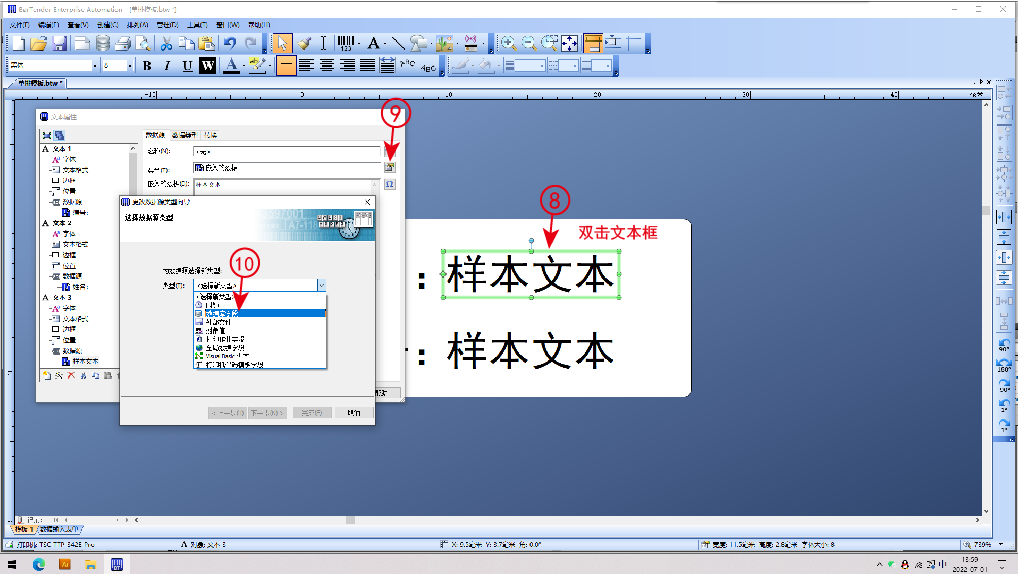1018x574 pixels.
Task: Click the font color A button
Action: point(230,66)
